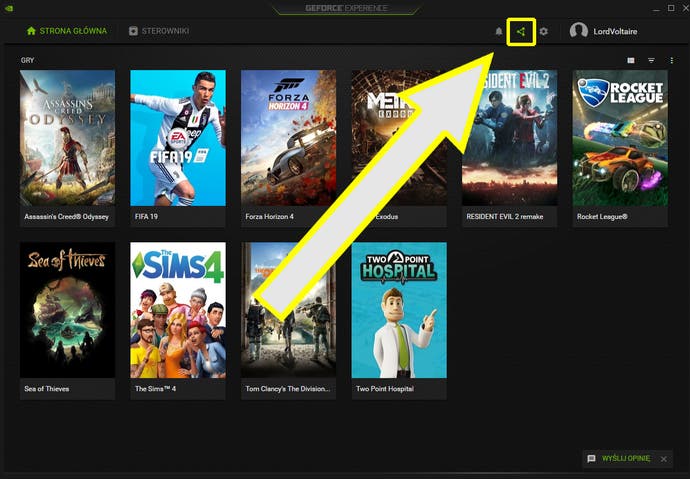690x479 pixels.
Task: Click the Sea of Thieves title label
Action: click(x=47, y=388)
